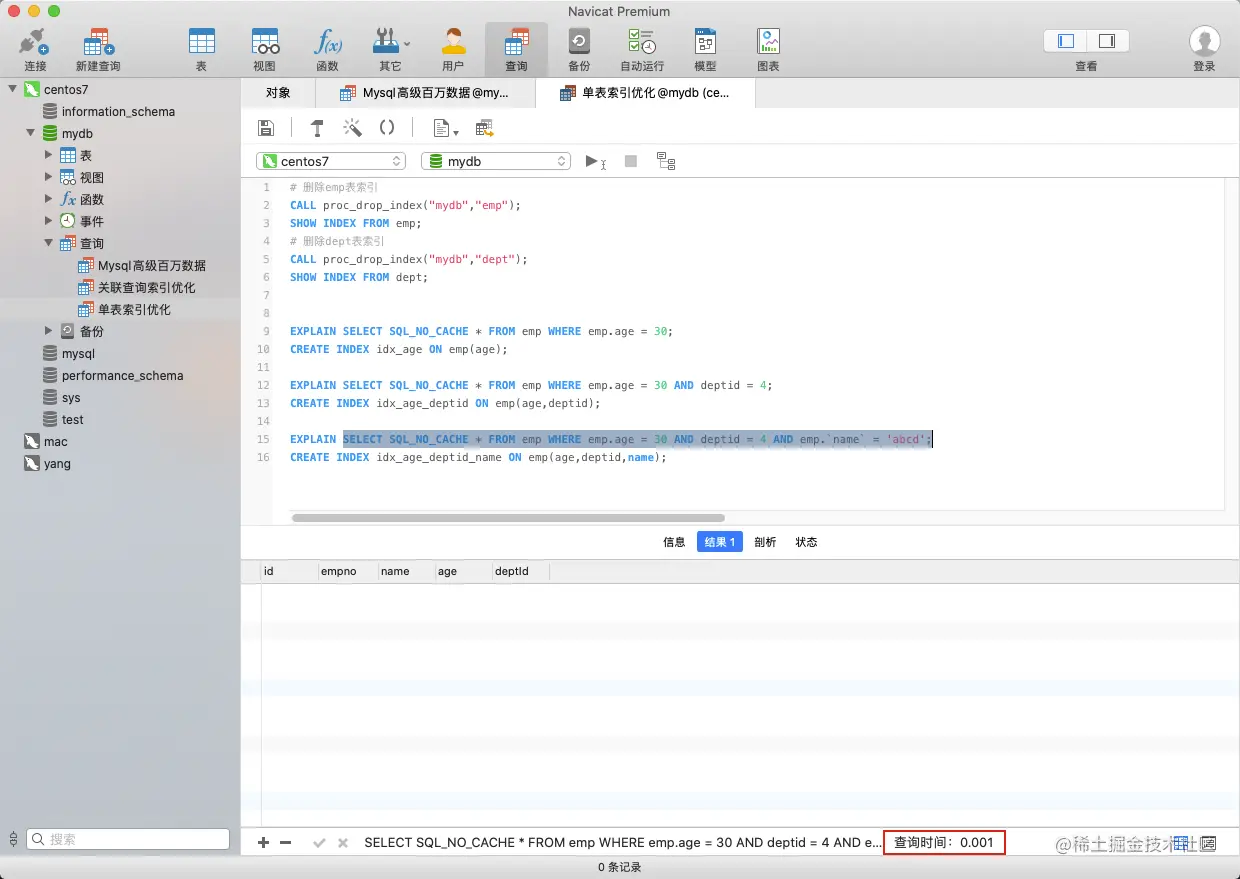The height and width of the screenshot is (879, 1240).
Task: Select the performance_schema database
Action: (x=120, y=375)
